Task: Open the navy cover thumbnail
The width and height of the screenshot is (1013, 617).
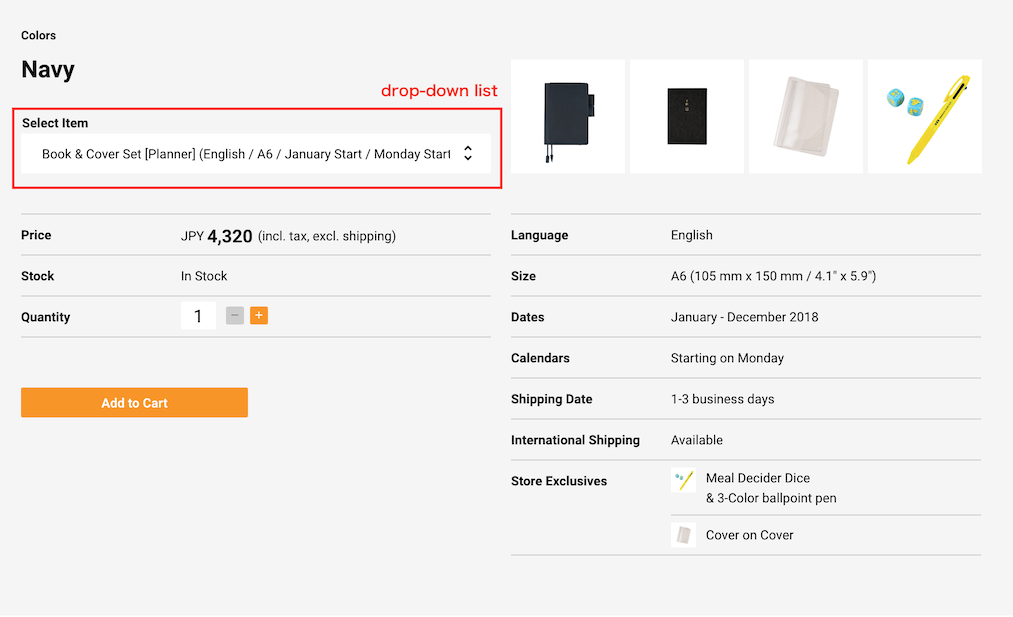Action: (568, 116)
